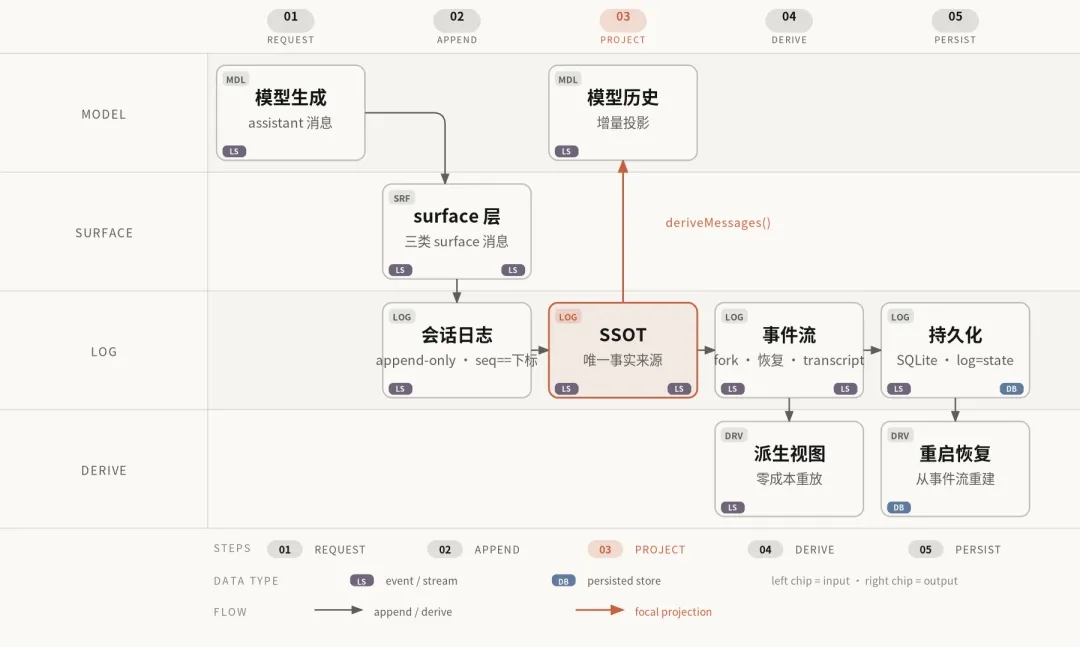Click the LOG row label on the left
Viewport: 1080px width, 647px height.
[104, 351]
